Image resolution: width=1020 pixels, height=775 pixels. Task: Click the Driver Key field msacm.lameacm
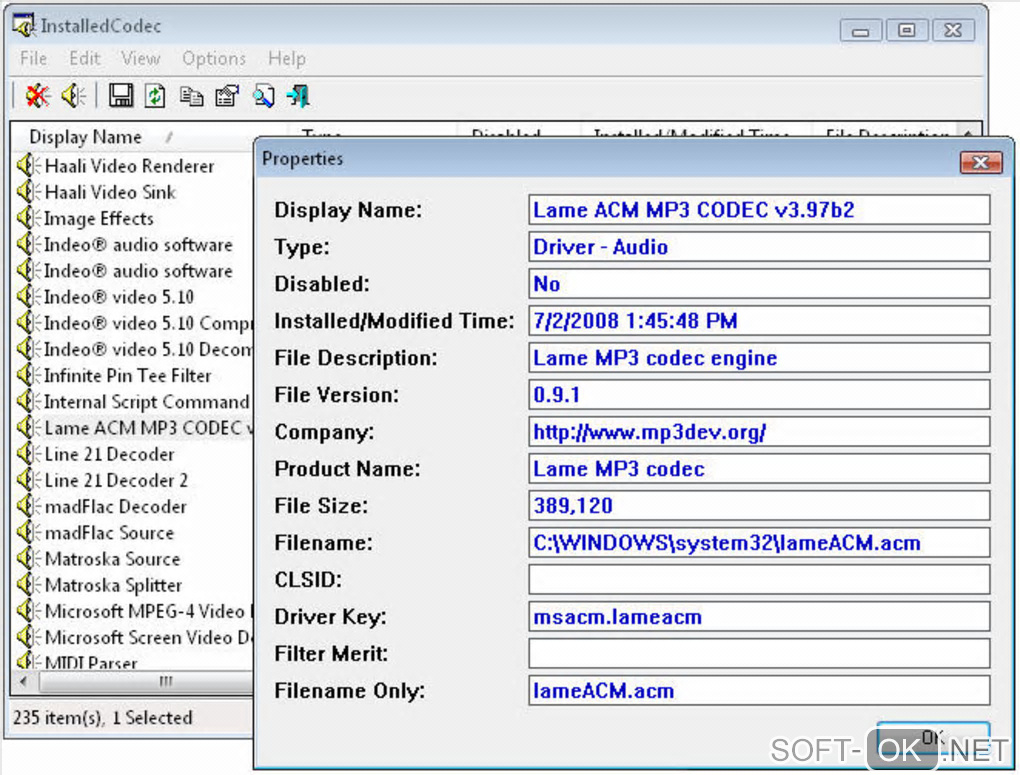759,616
